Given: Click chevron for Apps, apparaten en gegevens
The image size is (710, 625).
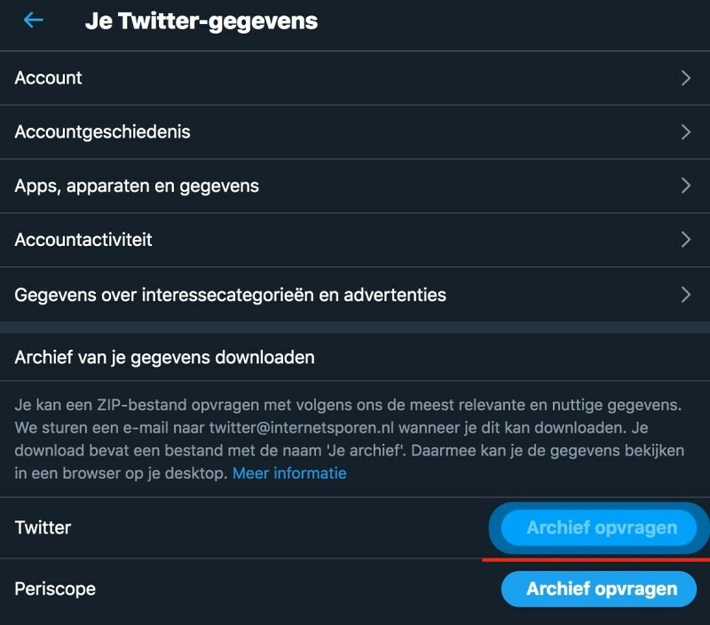Looking at the screenshot, I should [686, 186].
